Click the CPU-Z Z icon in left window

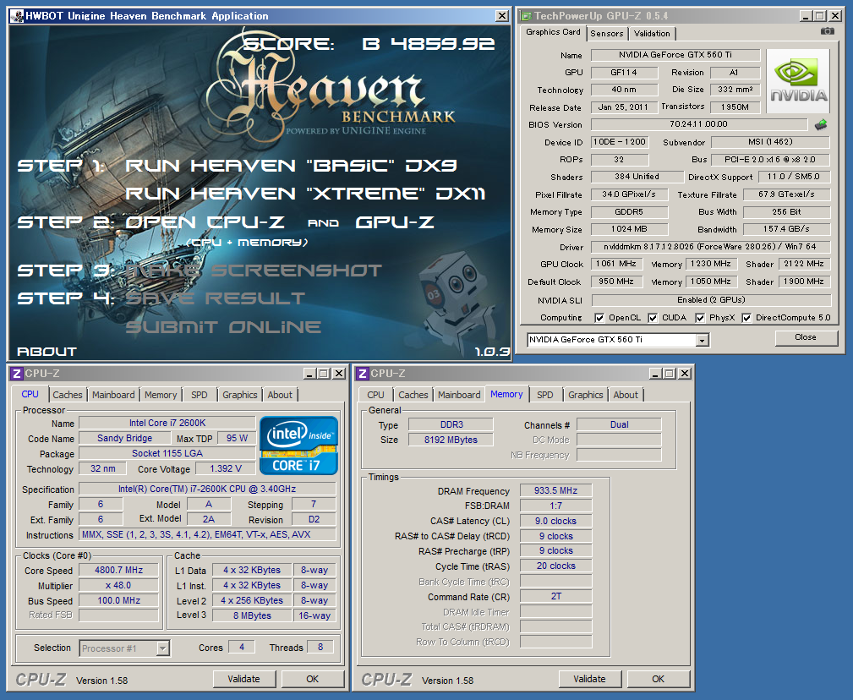tap(16, 373)
